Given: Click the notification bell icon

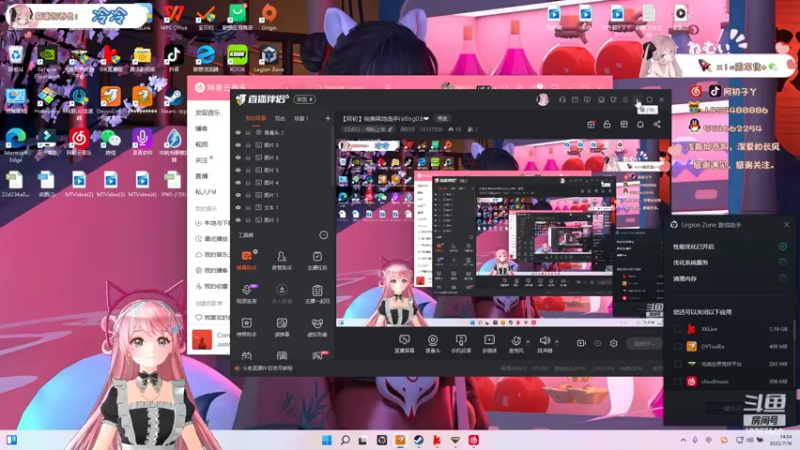Looking at the screenshot, I should point(640,124).
